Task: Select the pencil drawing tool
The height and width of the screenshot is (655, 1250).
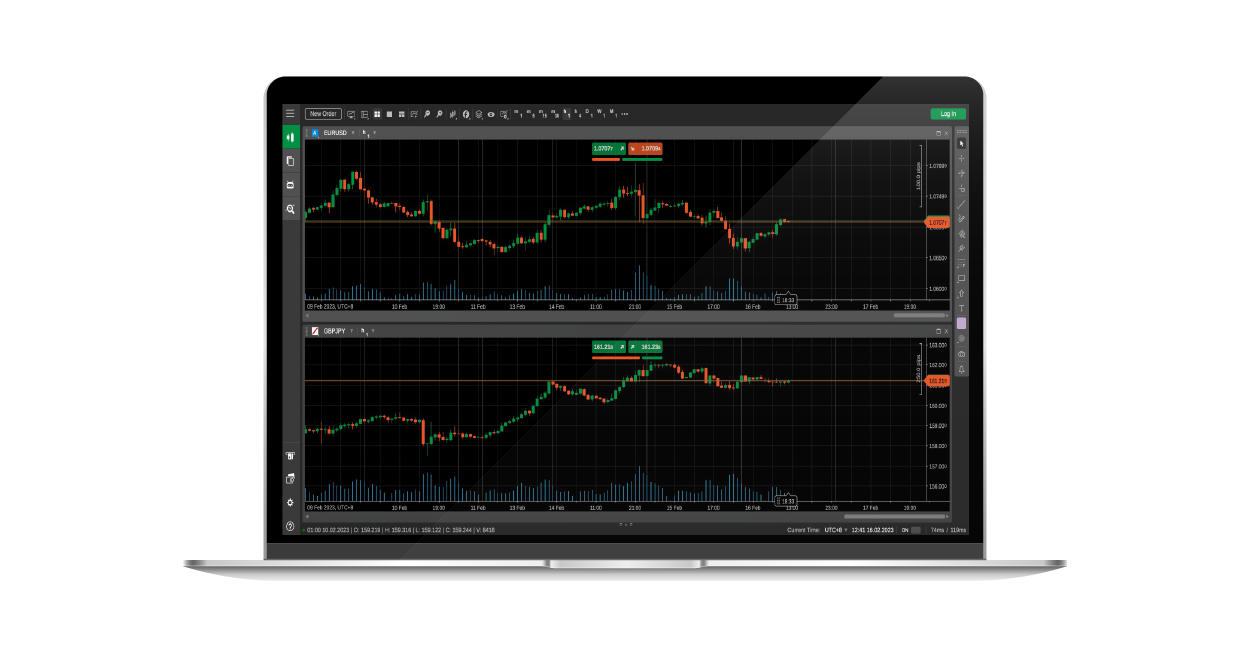Action: click(x=962, y=218)
